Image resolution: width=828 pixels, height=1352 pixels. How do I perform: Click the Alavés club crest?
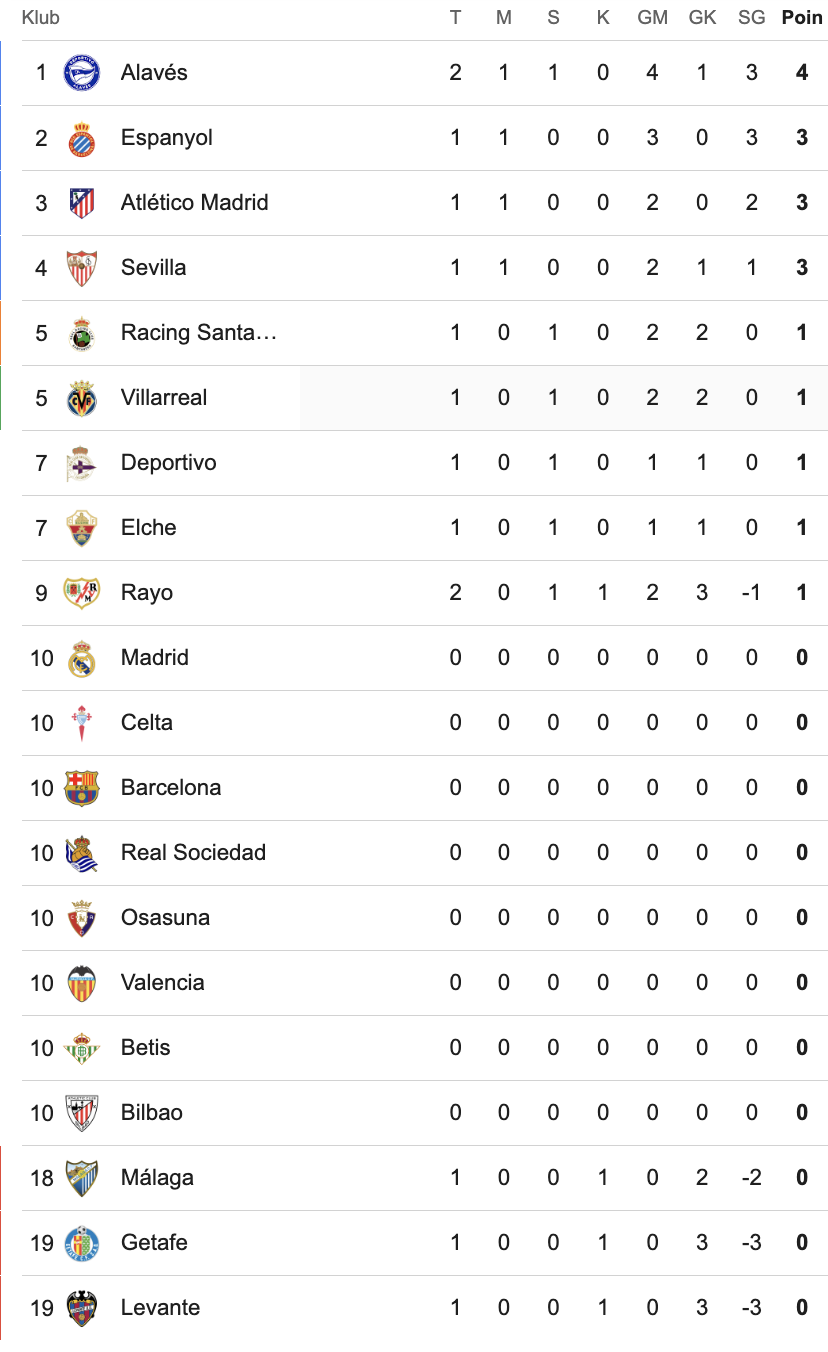[81, 73]
